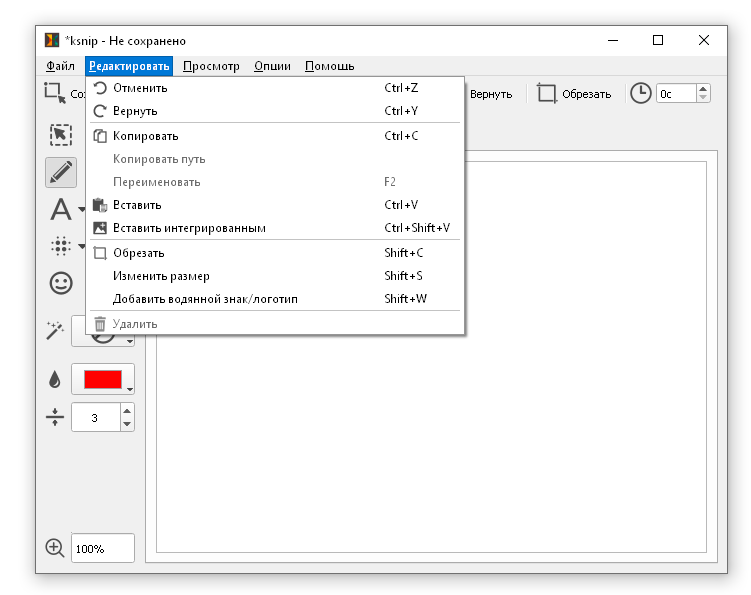
Task: Click the ksnip application icon in title bar
Action: click(52, 40)
